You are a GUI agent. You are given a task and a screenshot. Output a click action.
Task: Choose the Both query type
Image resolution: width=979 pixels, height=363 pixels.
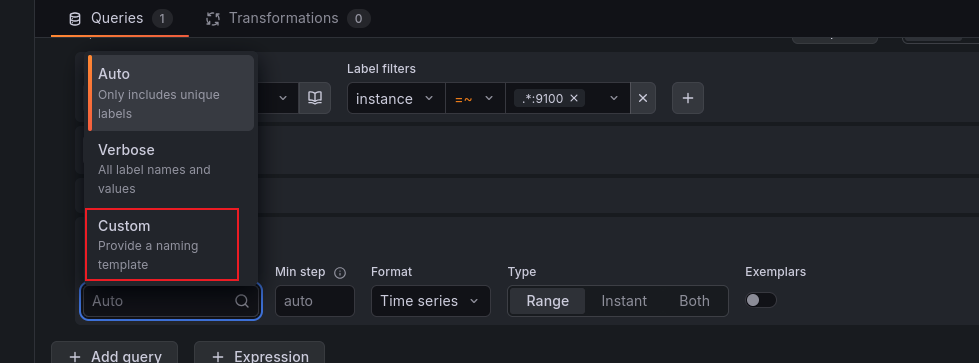pos(694,301)
